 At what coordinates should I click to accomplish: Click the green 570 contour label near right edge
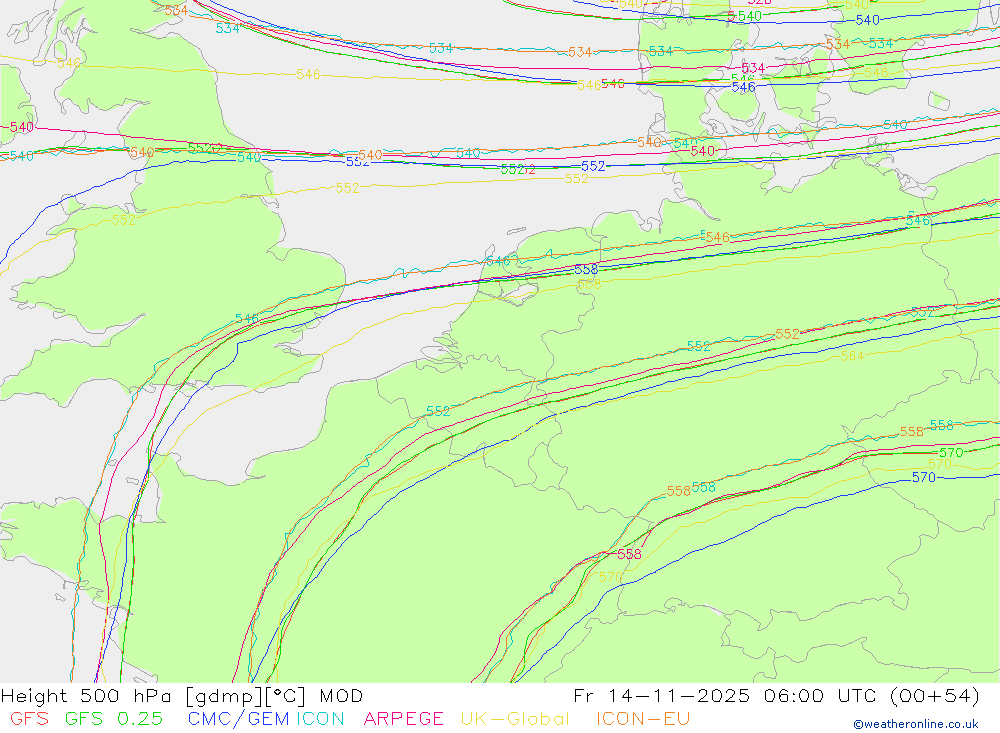point(951,452)
